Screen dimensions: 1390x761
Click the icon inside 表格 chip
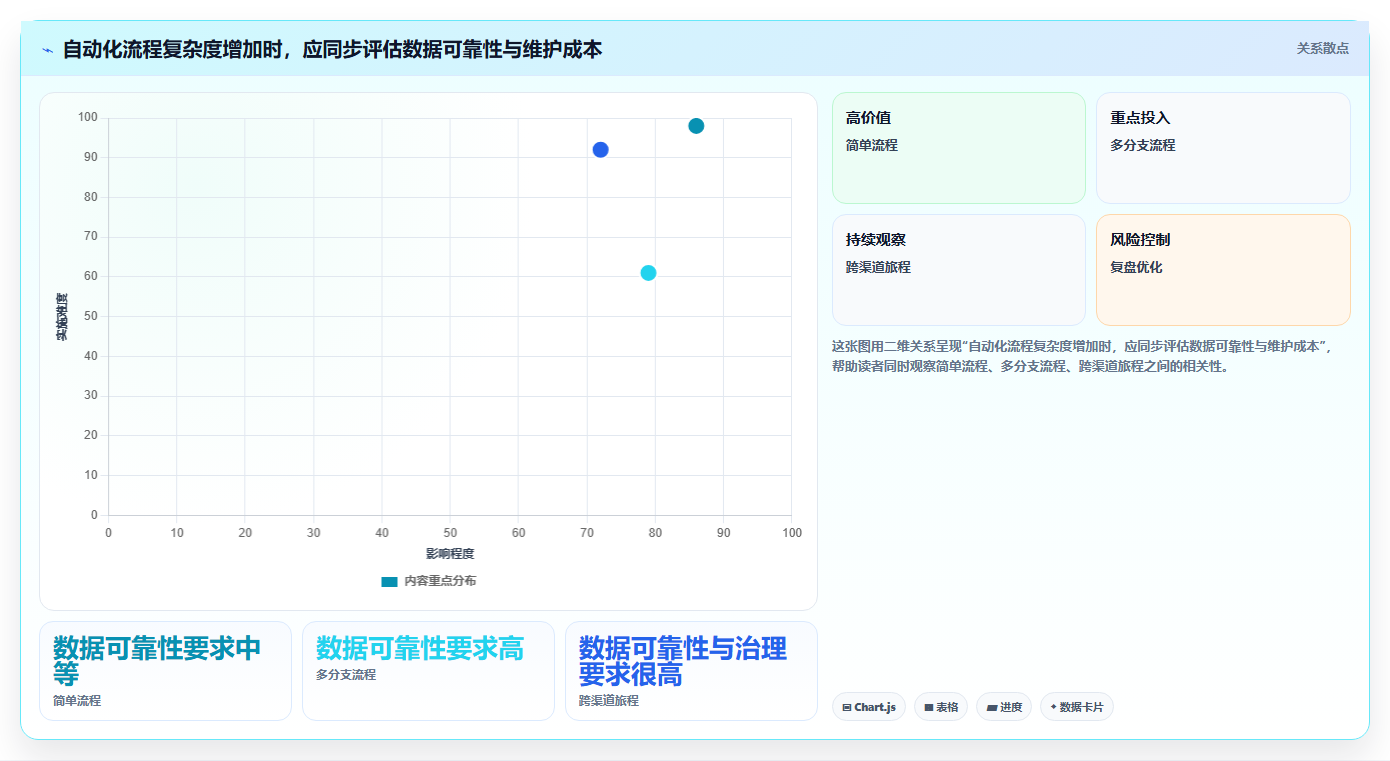[929, 708]
